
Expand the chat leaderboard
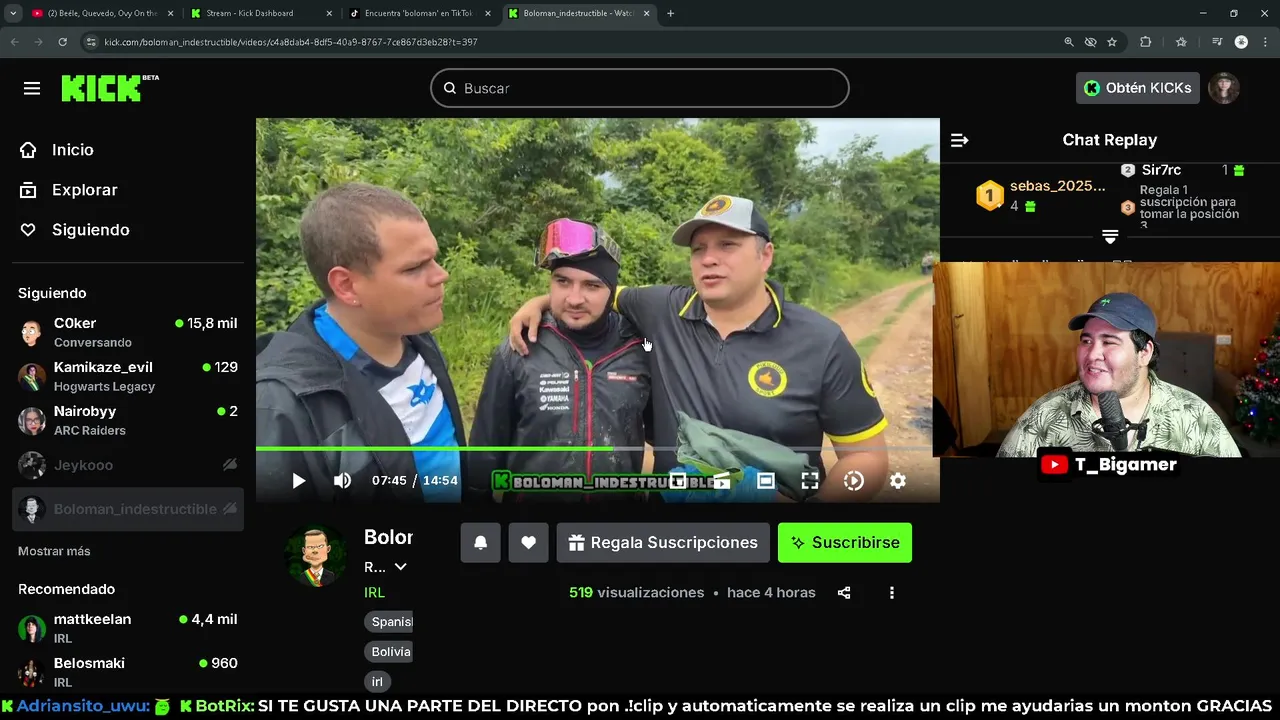click(1110, 237)
